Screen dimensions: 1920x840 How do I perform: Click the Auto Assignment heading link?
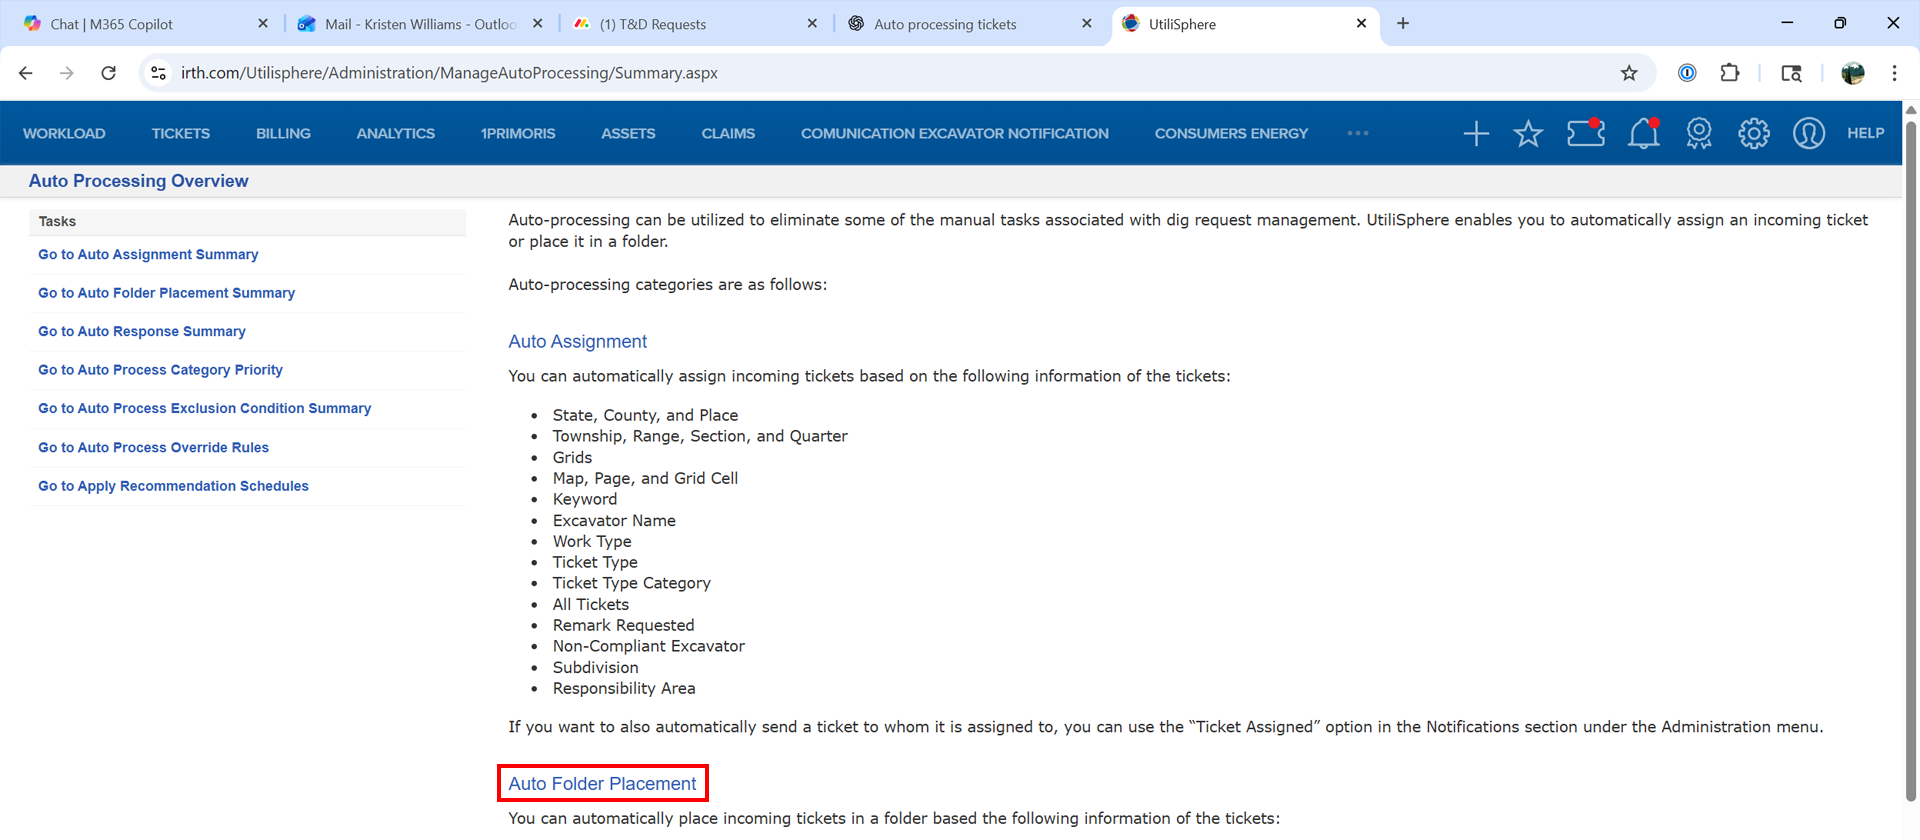(x=577, y=341)
